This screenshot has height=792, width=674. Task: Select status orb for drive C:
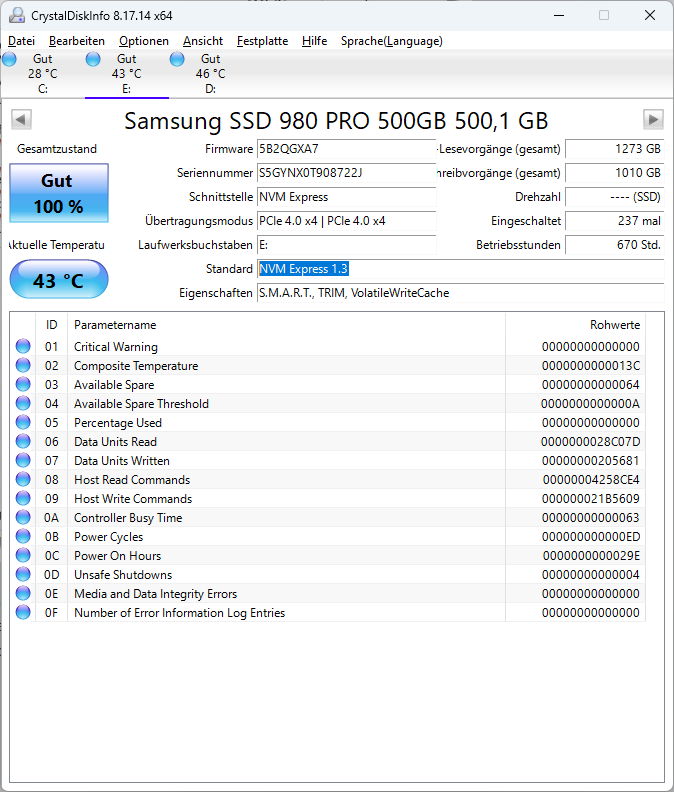tap(9, 59)
